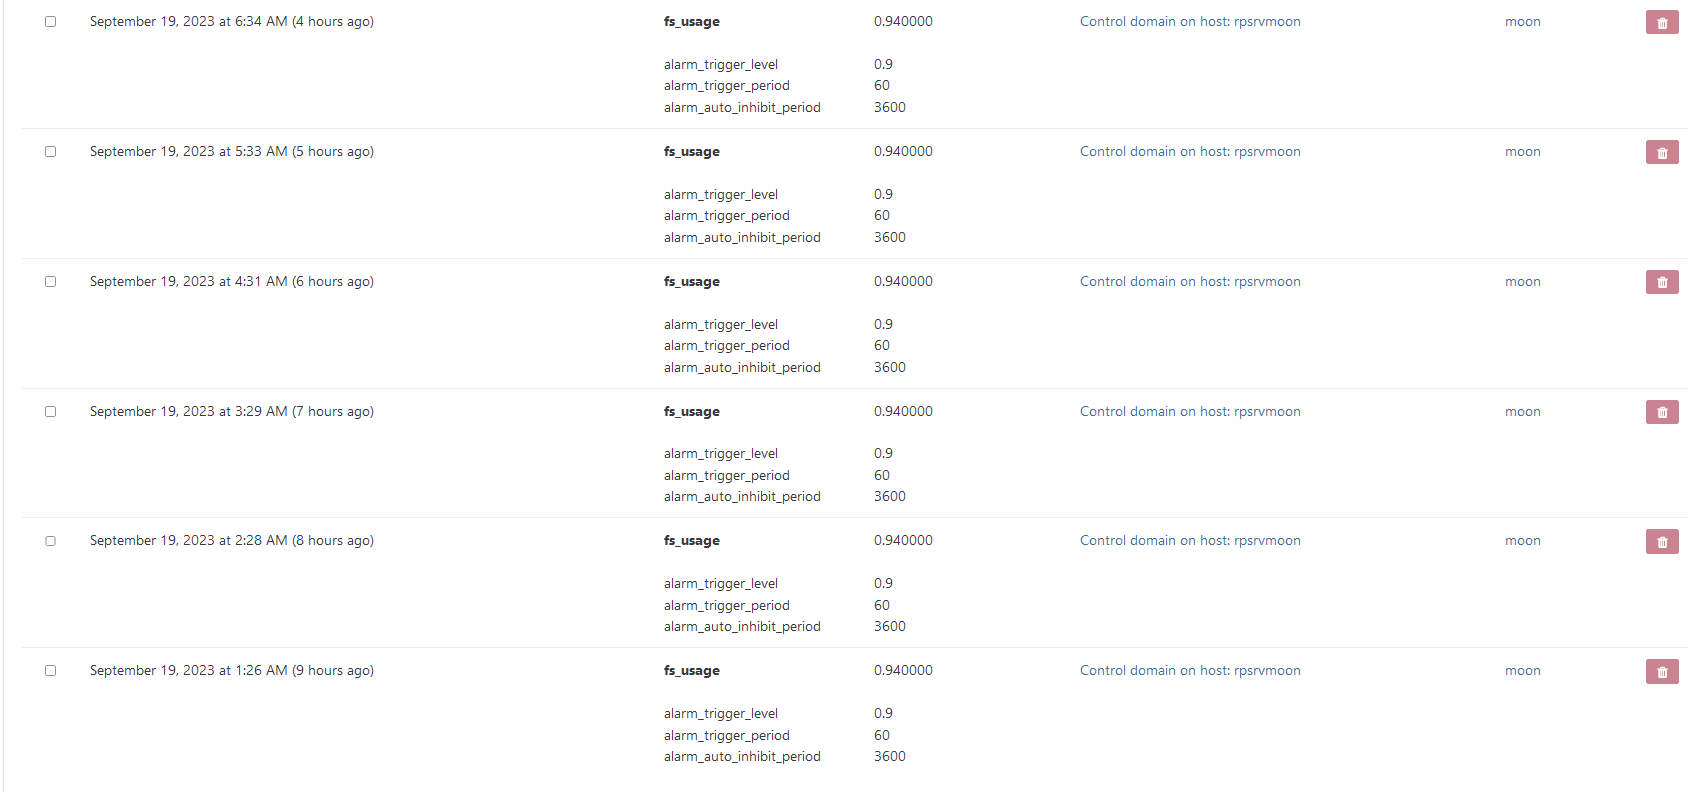Open Control domain link for 4:31 AM alarm

pyautogui.click(x=1189, y=282)
